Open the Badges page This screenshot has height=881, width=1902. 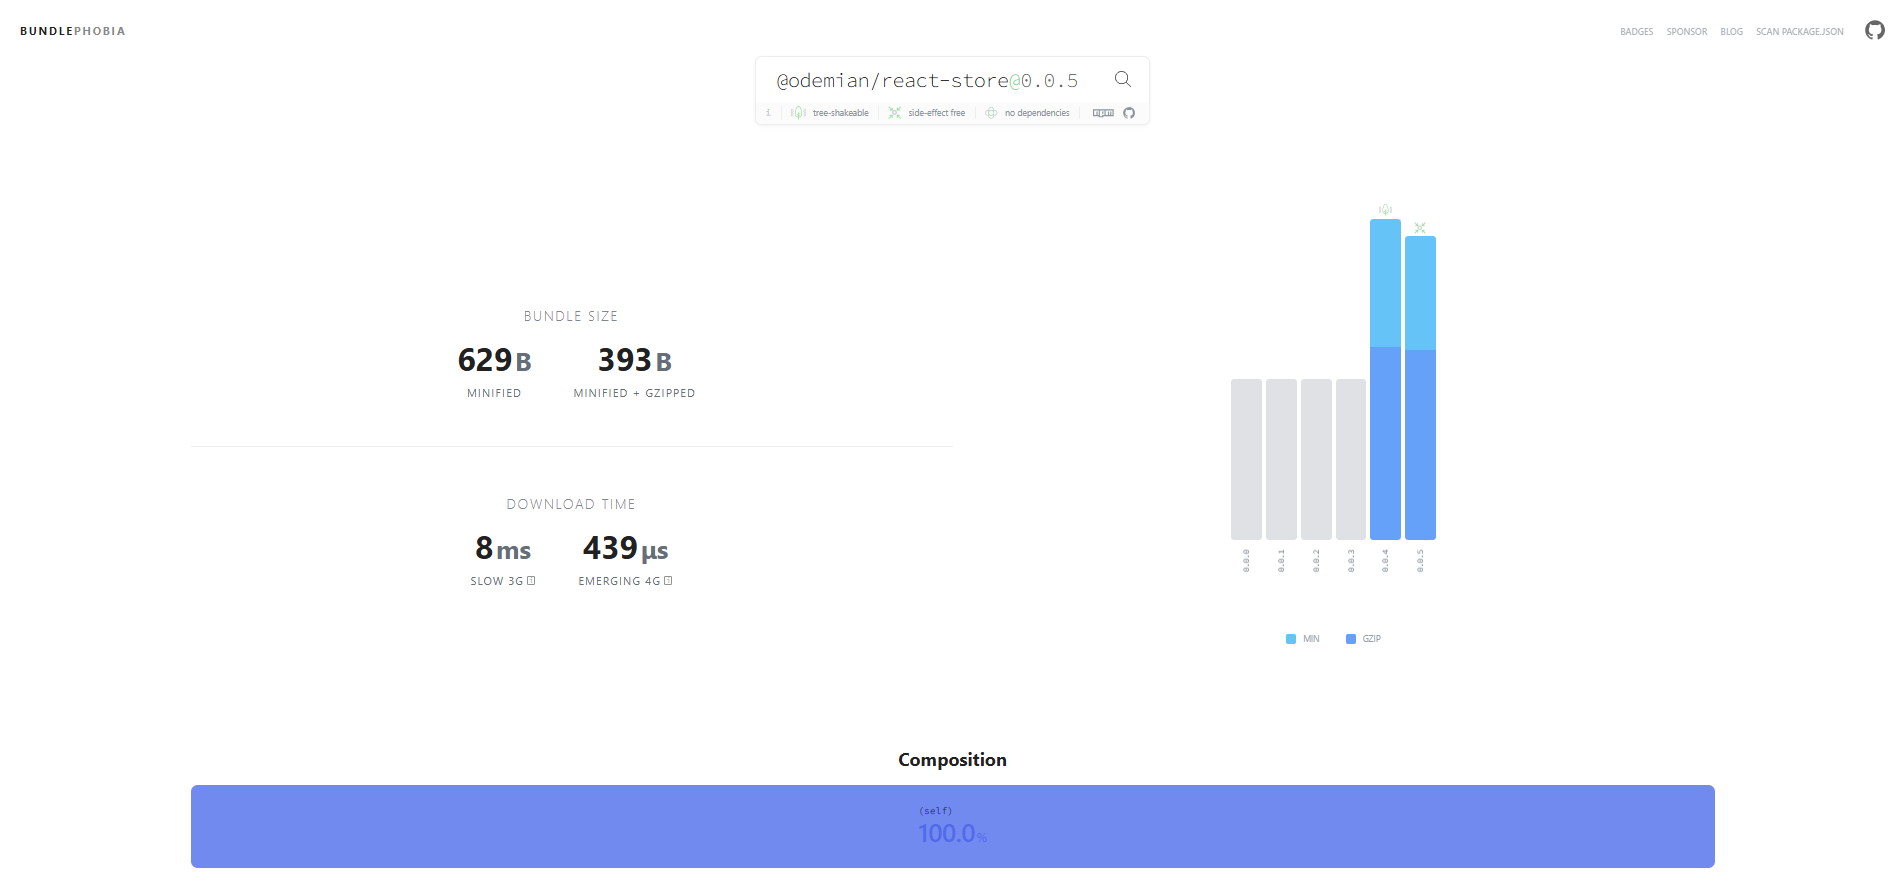pyautogui.click(x=1636, y=32)
